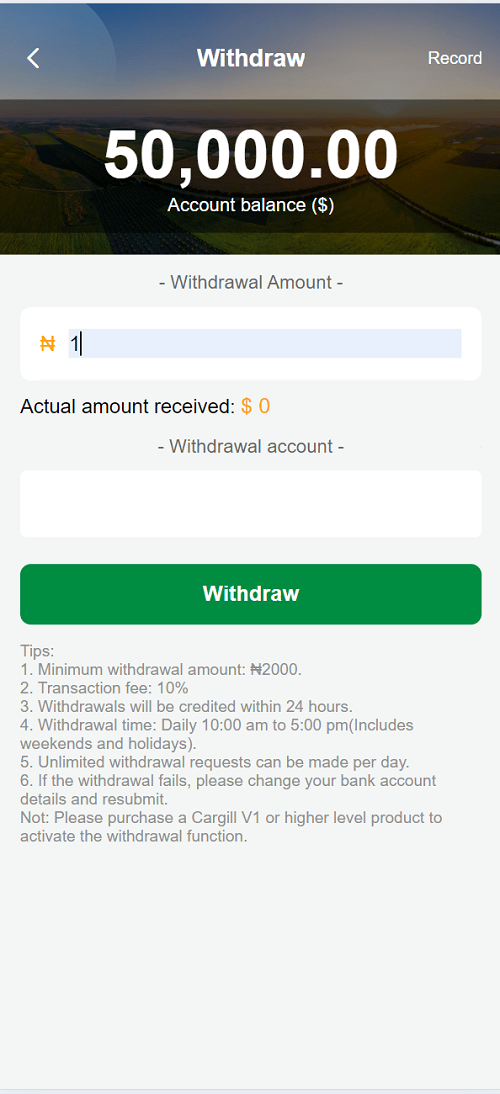Click the Withdraw page title
This screenshot has width=500, height=1094.
[251, 58]
